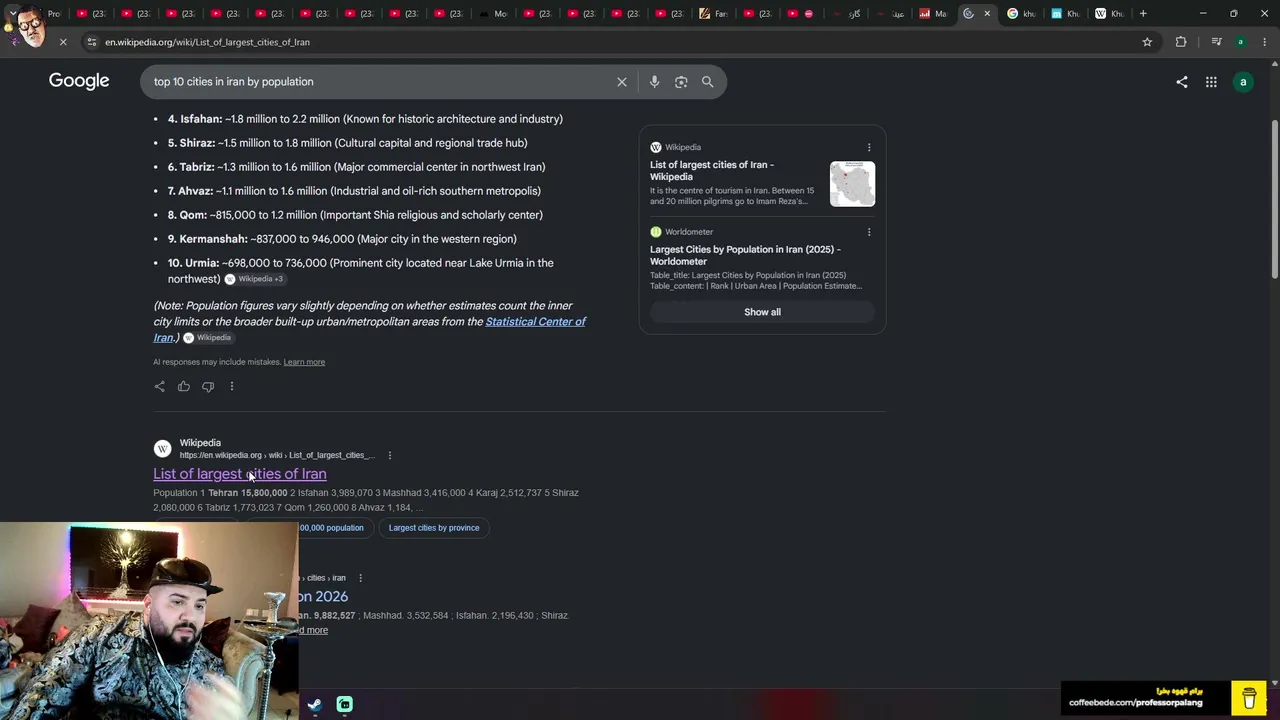1280x720 pixels.
Task: Switch to the 'Fars' tab
Action: pos(714,14)
